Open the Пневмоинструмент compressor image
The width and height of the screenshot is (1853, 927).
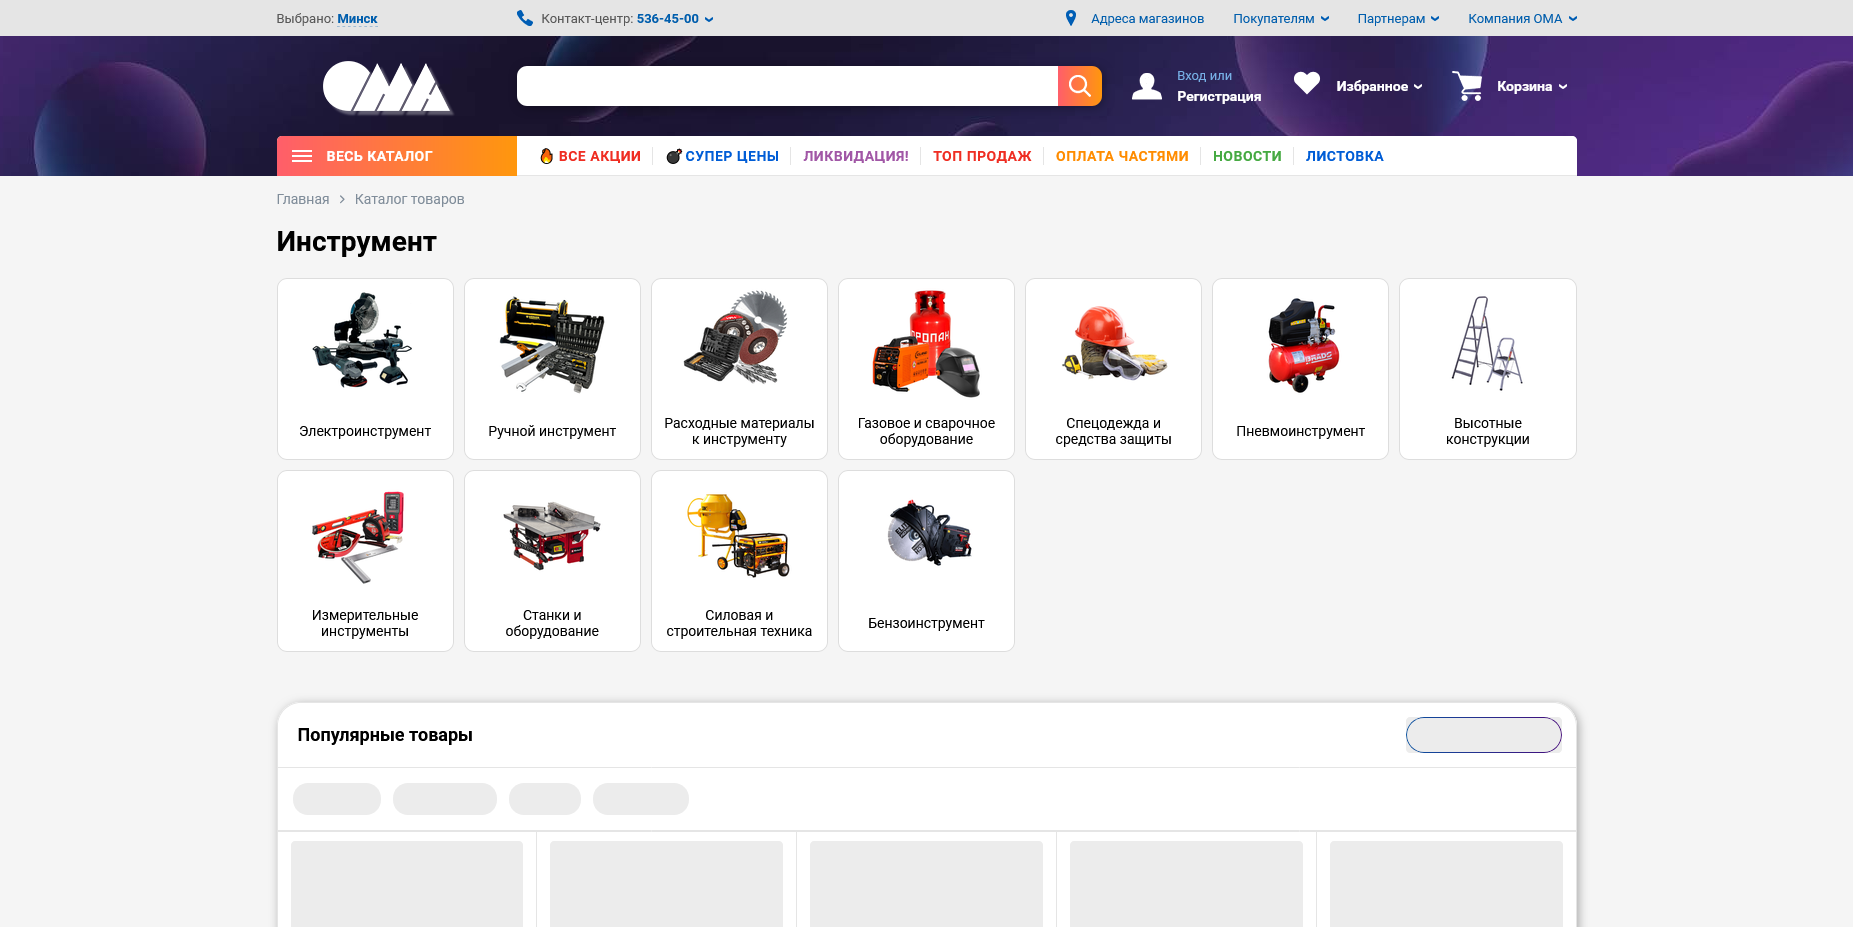(x=1300, y=344)
